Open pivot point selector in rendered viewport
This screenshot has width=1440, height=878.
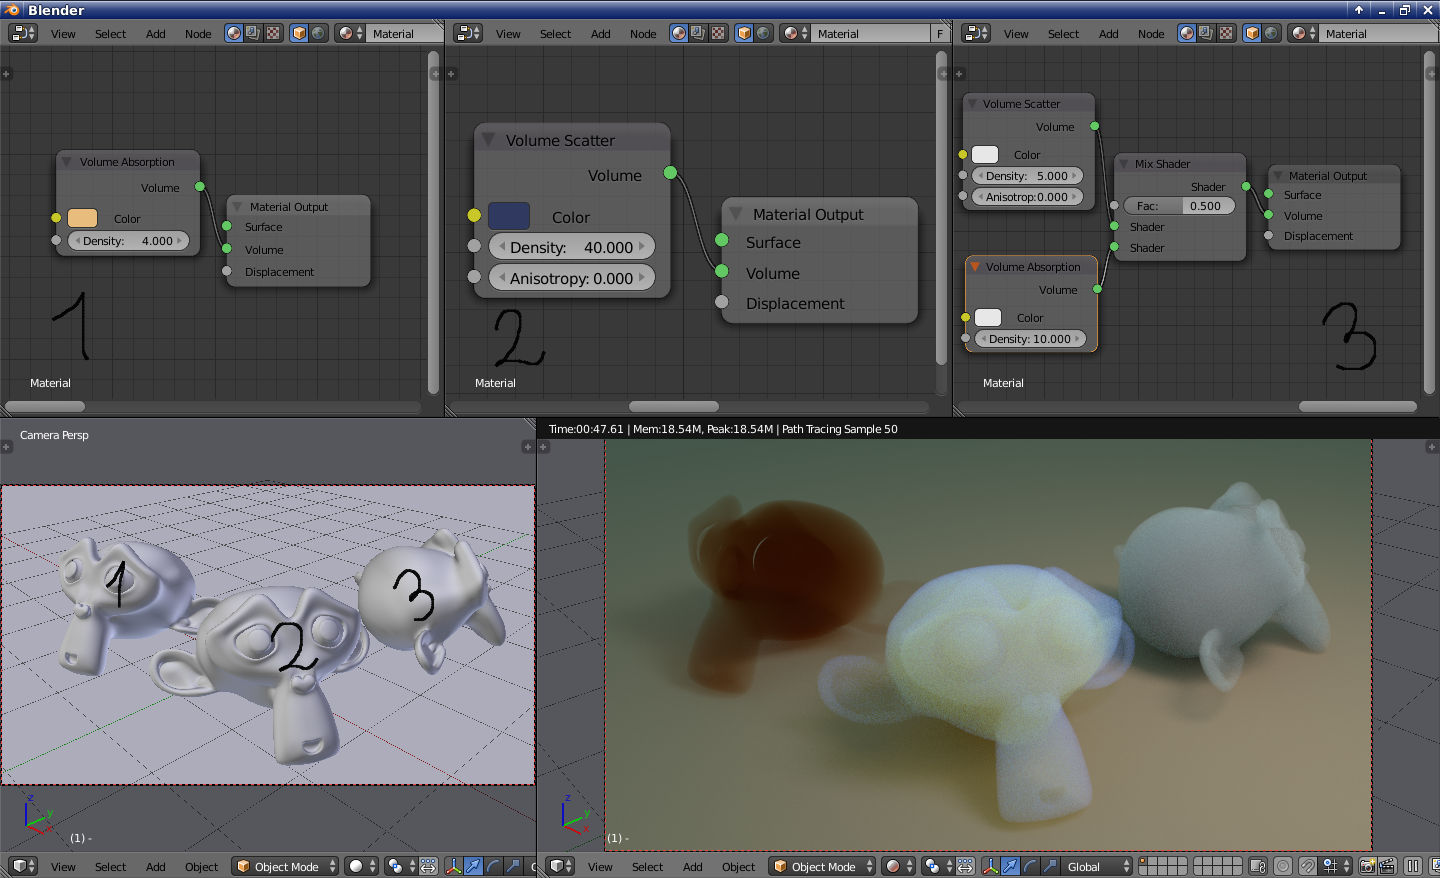tap(938, 866)
